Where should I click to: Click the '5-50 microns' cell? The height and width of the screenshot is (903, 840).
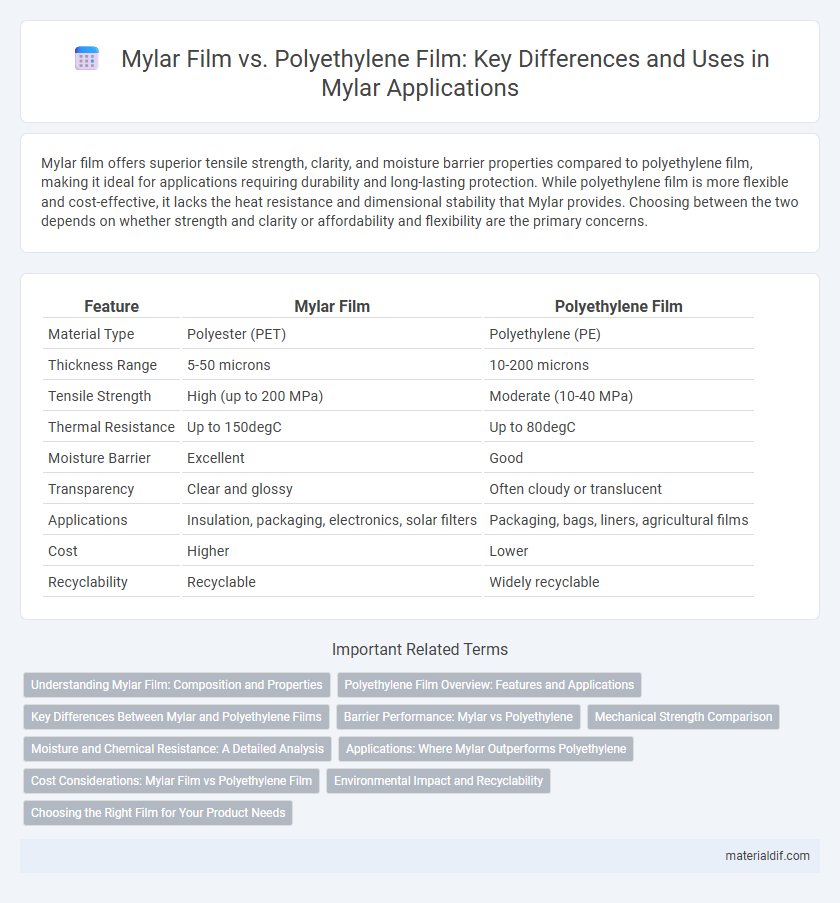click(229, 365)
